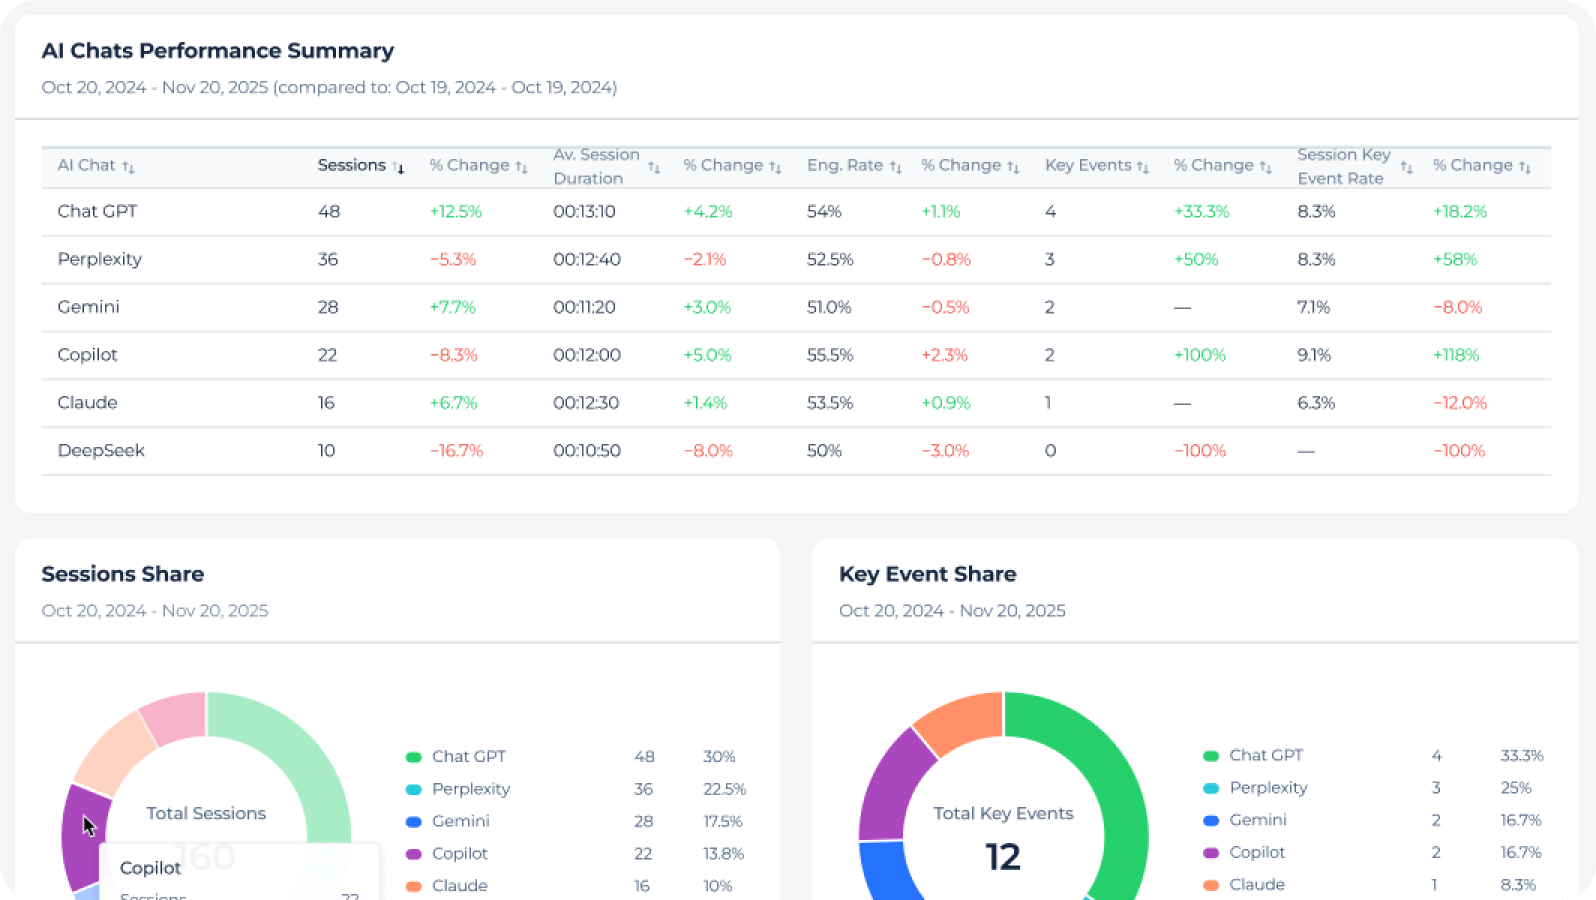Sort % Change column right of Sessions
This screenshot has height=900, width=1596.
(x=521, y=167)
